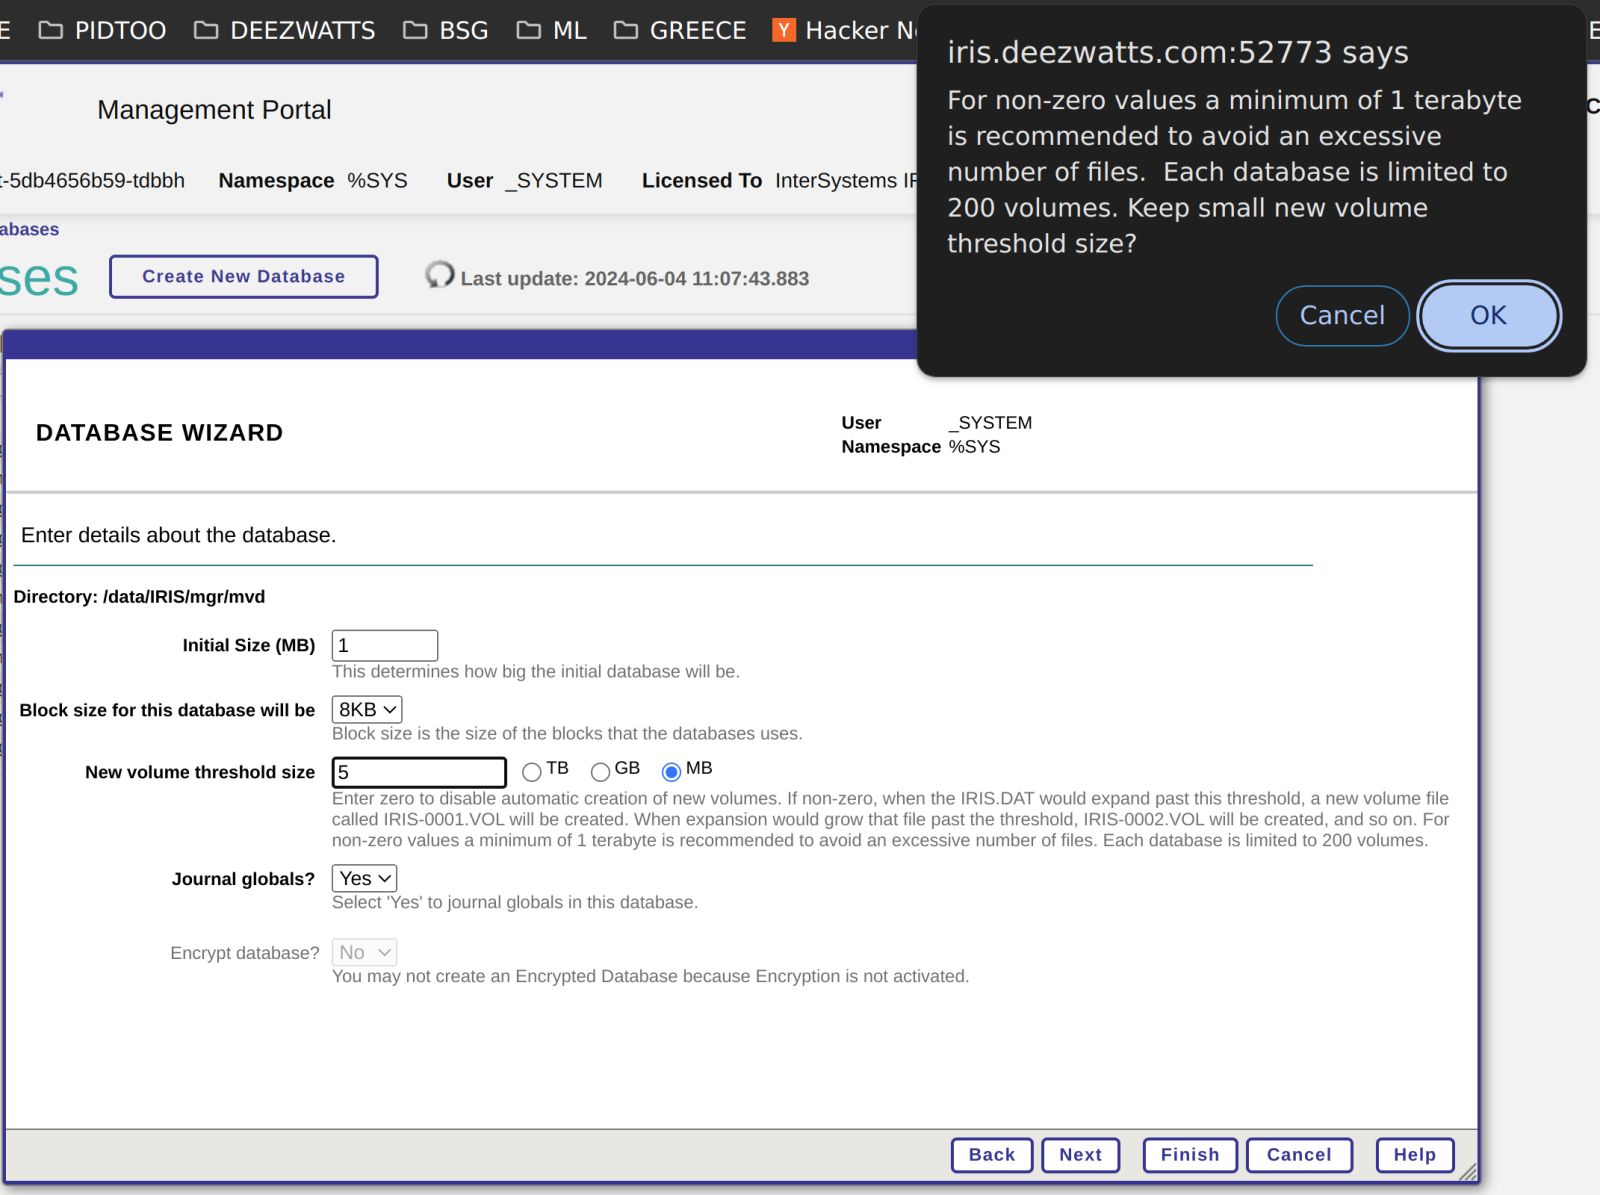Open the ML bookmarks folder
The image size is (1600, 1195).
pos(552,30)
